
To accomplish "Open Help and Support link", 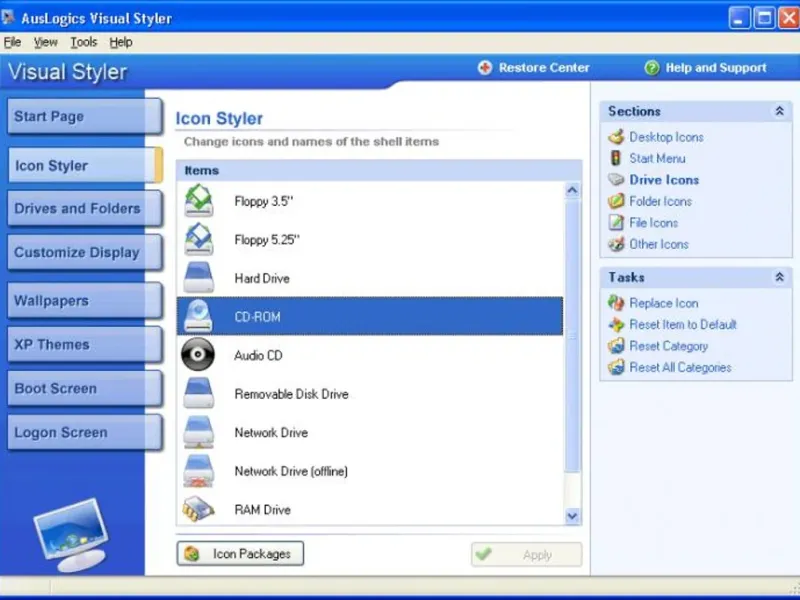I will pos(716,67).
